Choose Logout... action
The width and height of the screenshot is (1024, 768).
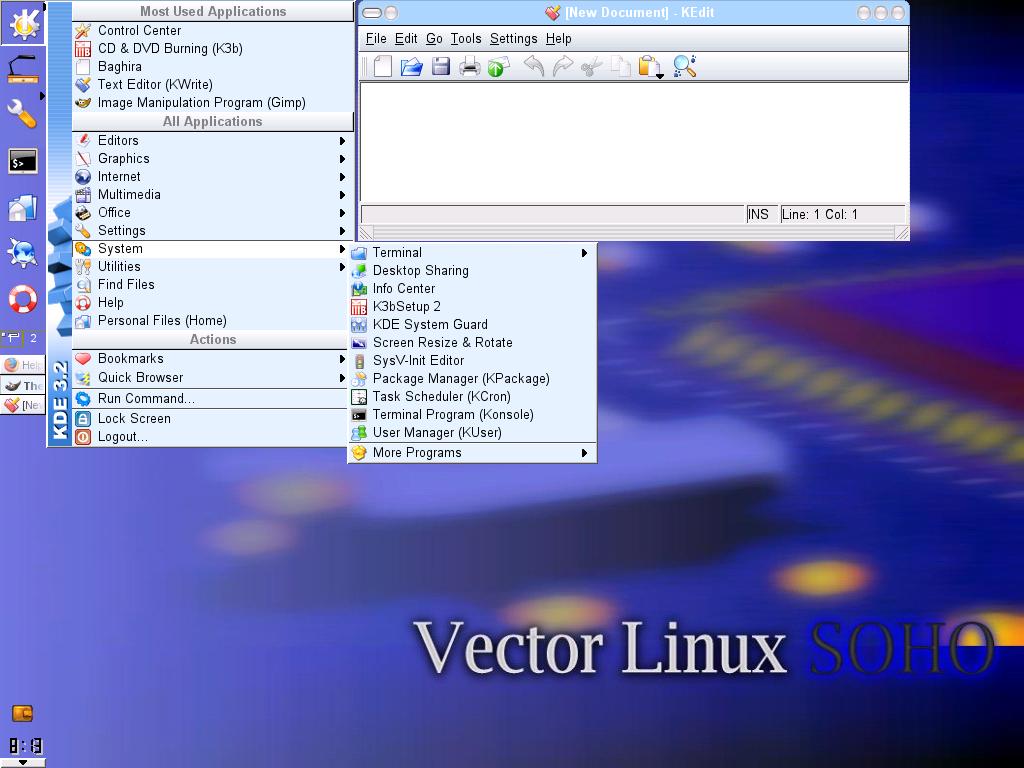[x=210, y=437]
